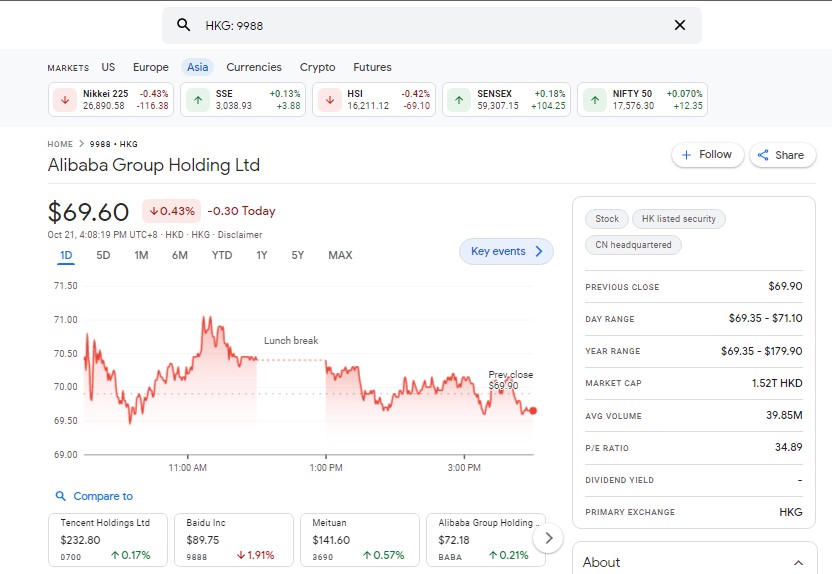Click the CN headquartered chip
This screenshot has width=832, height=574.
point(633,245)
